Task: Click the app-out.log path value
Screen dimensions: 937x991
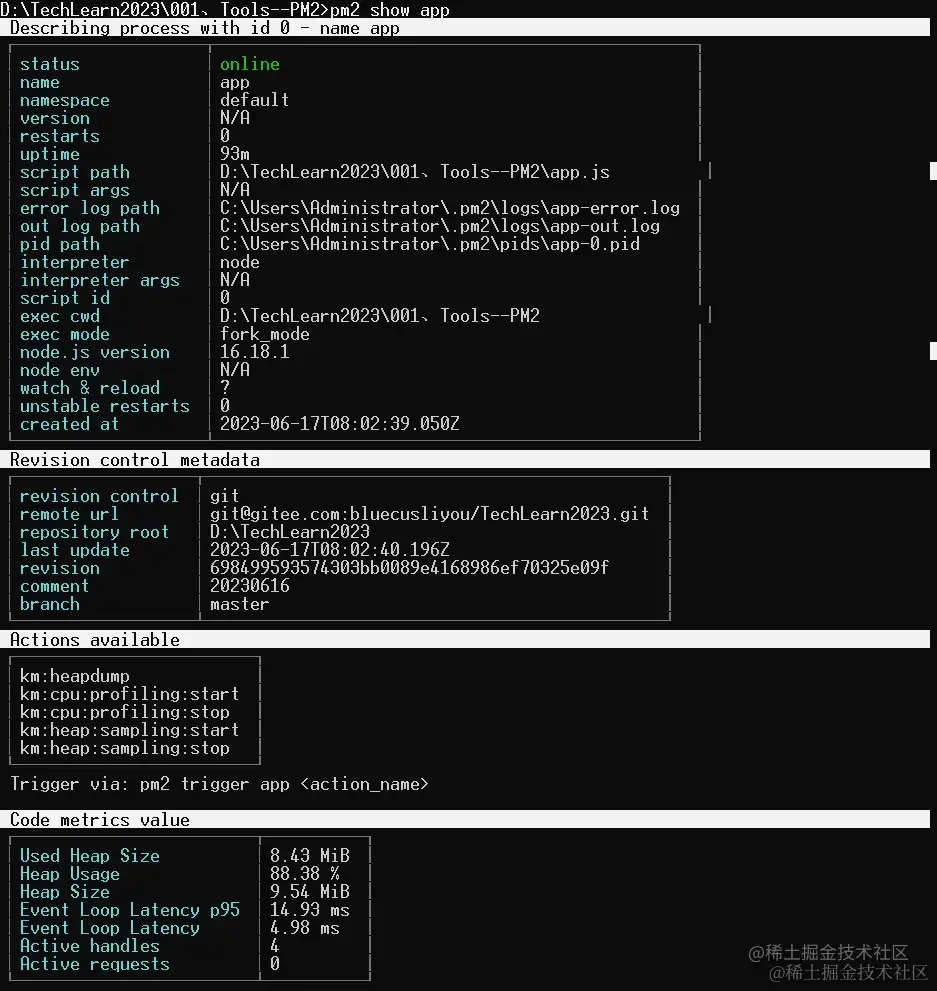Action: pos(440,226)
